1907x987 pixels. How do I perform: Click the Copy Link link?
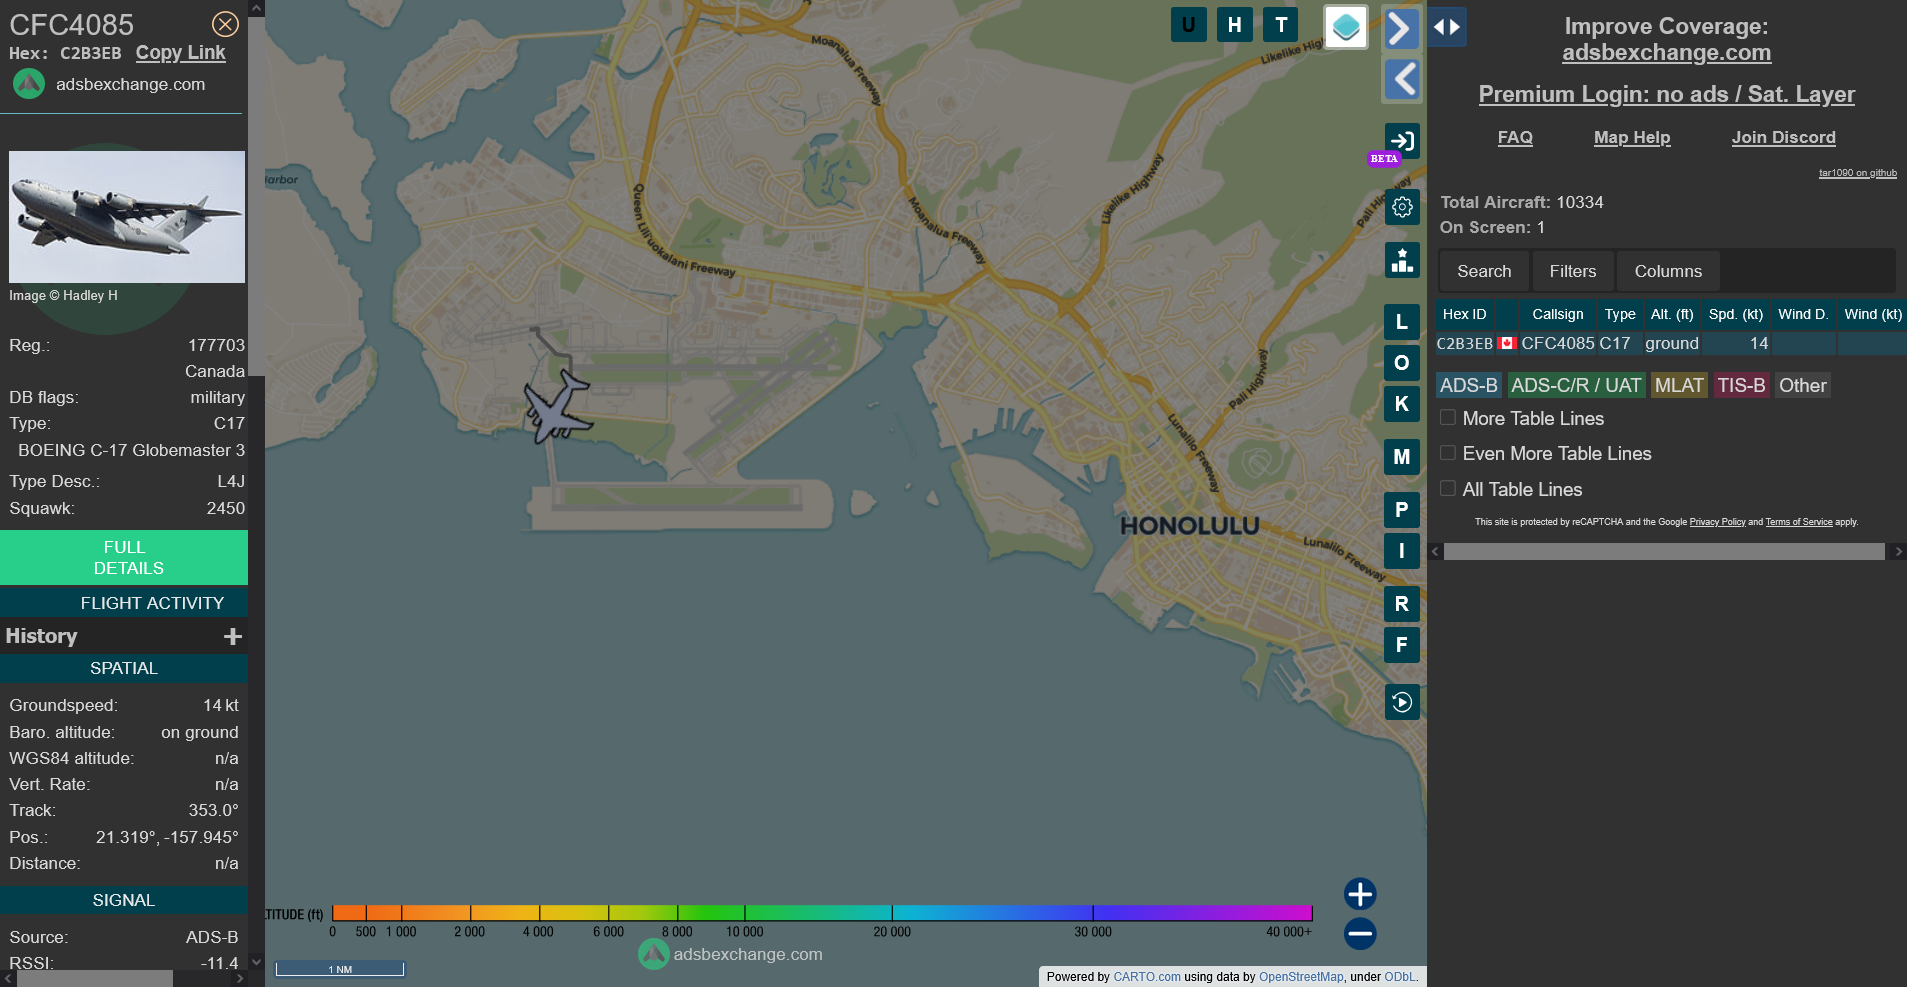coord(181,53)
